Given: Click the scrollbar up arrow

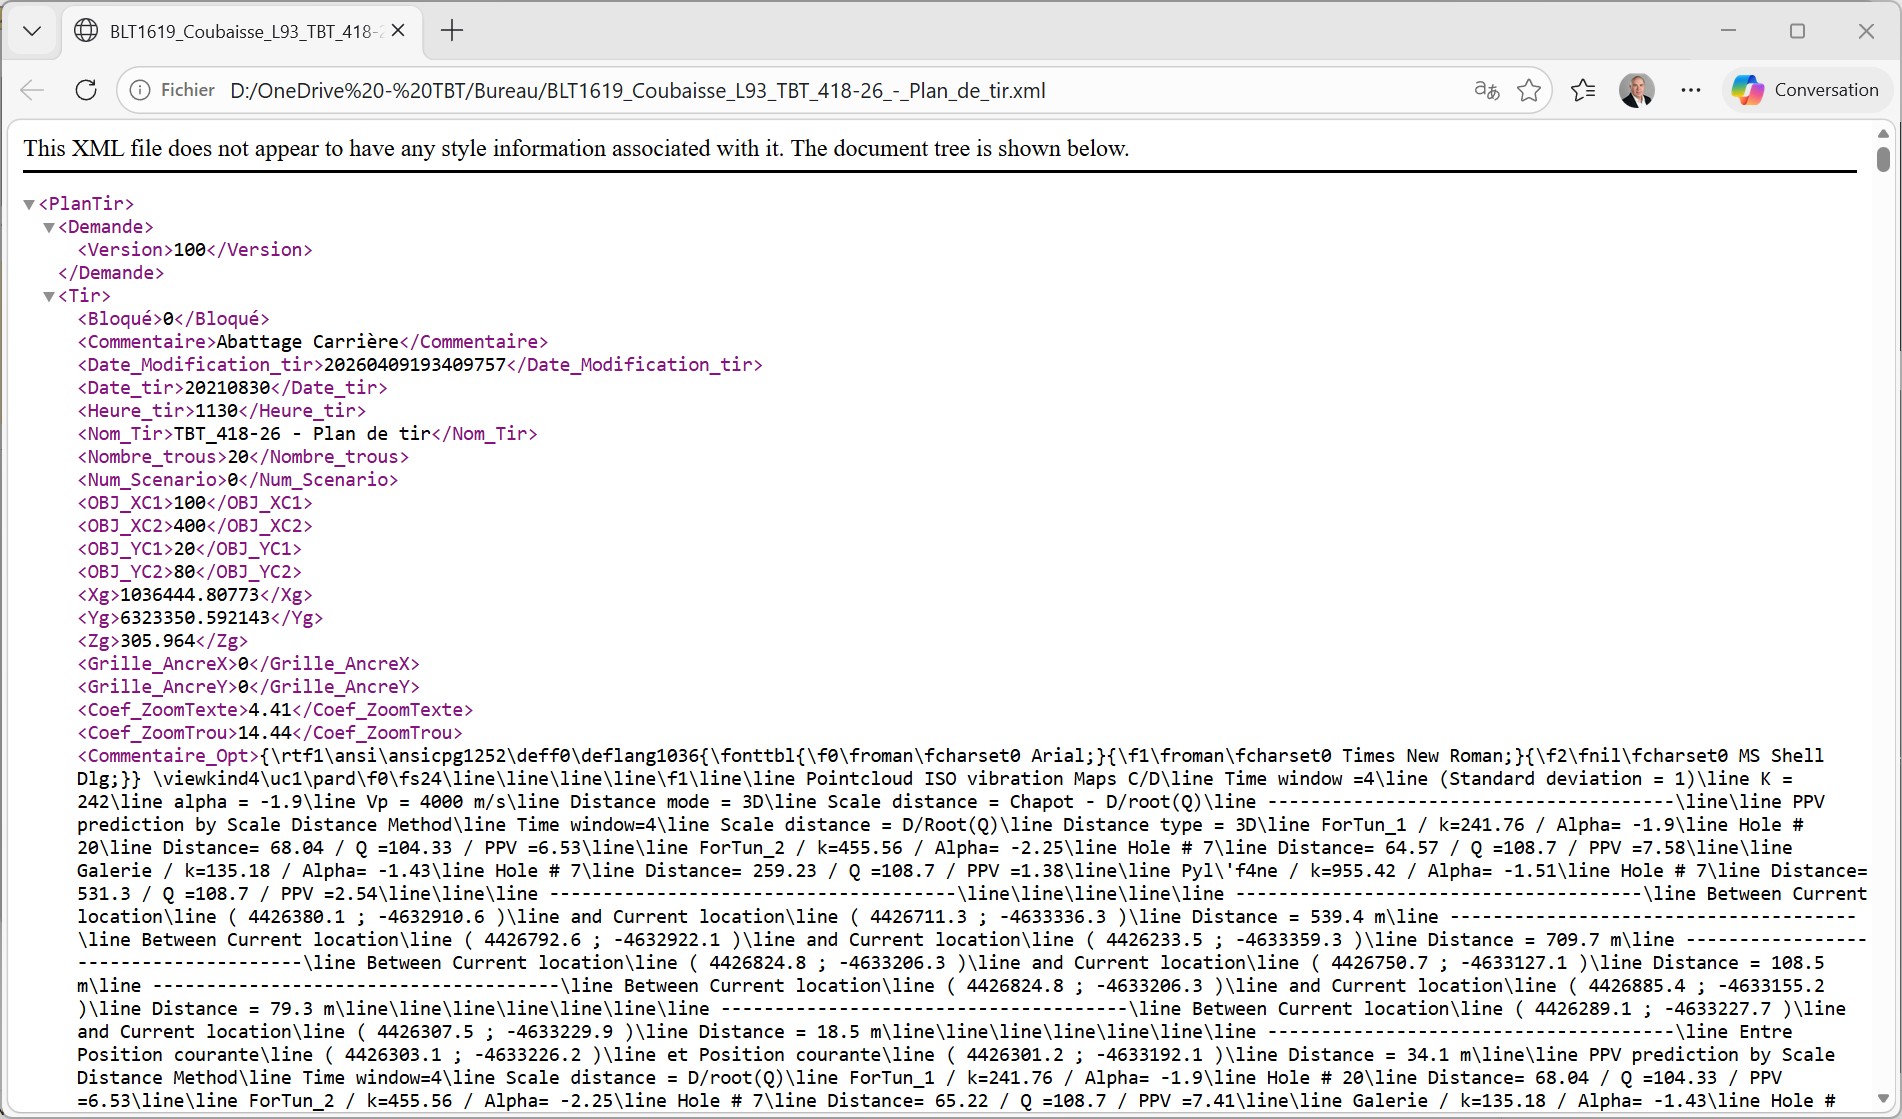Looking at the screenshot, I should click(1884, 133).
